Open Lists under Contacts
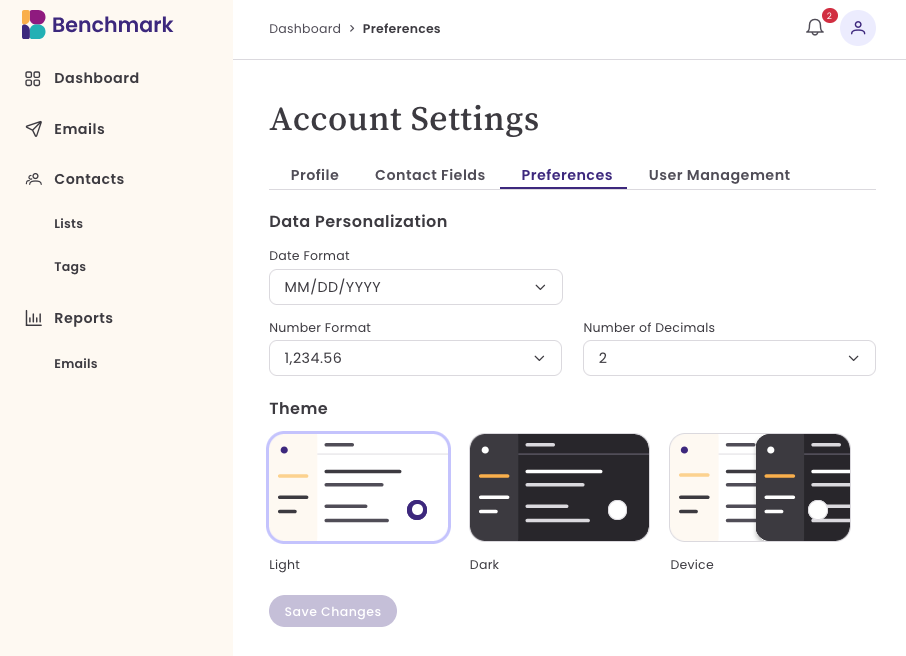 tap(68, 224)
